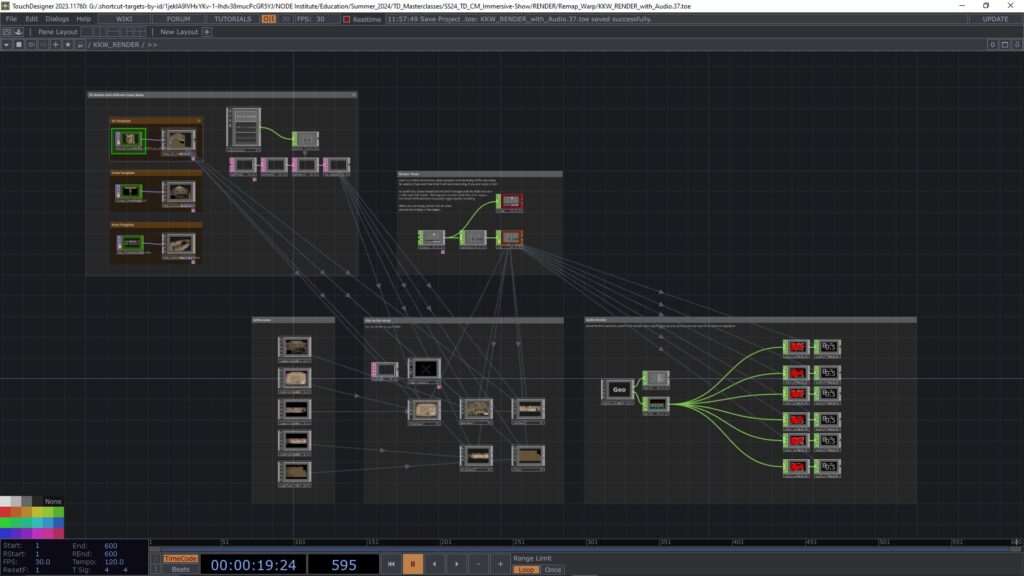Switch the timeline display to Beats

[x=180, y=569]
